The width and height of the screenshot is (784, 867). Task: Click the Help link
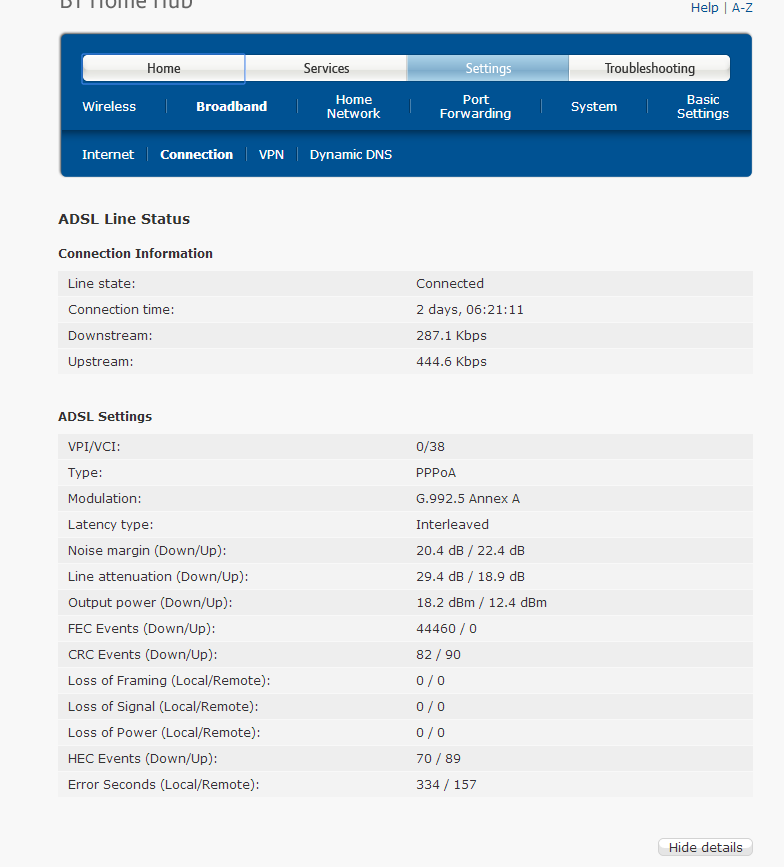tap(704, 8)
